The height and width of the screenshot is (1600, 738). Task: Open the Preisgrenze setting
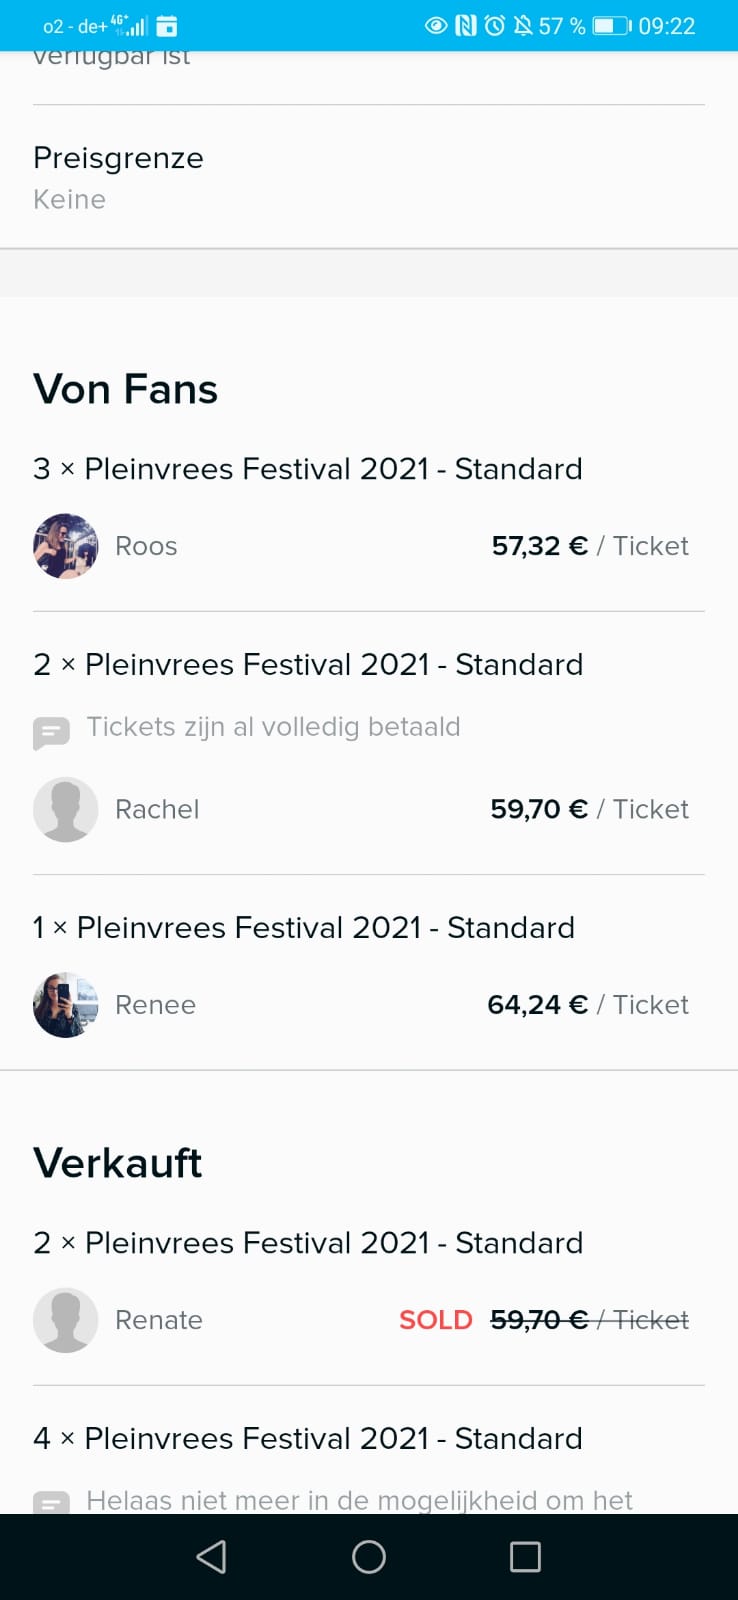click(118, 177)
